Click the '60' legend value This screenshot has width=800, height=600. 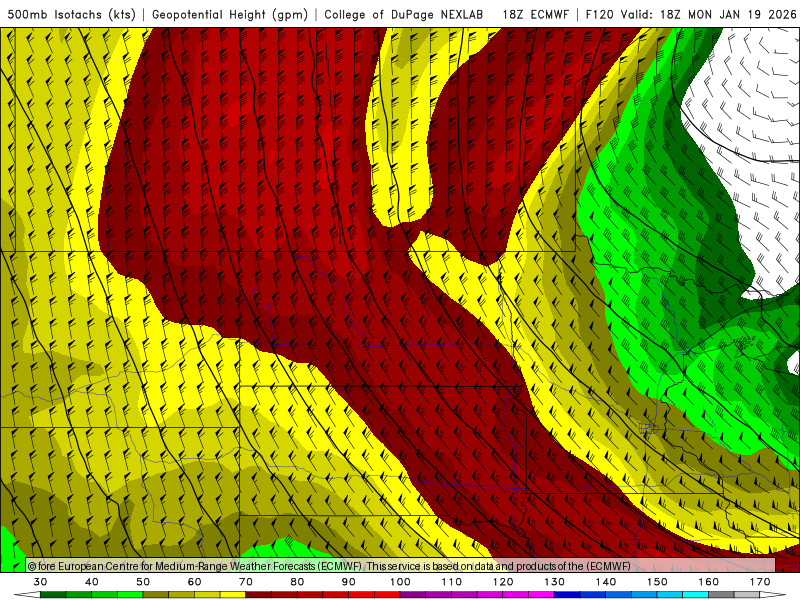(194, 582)
